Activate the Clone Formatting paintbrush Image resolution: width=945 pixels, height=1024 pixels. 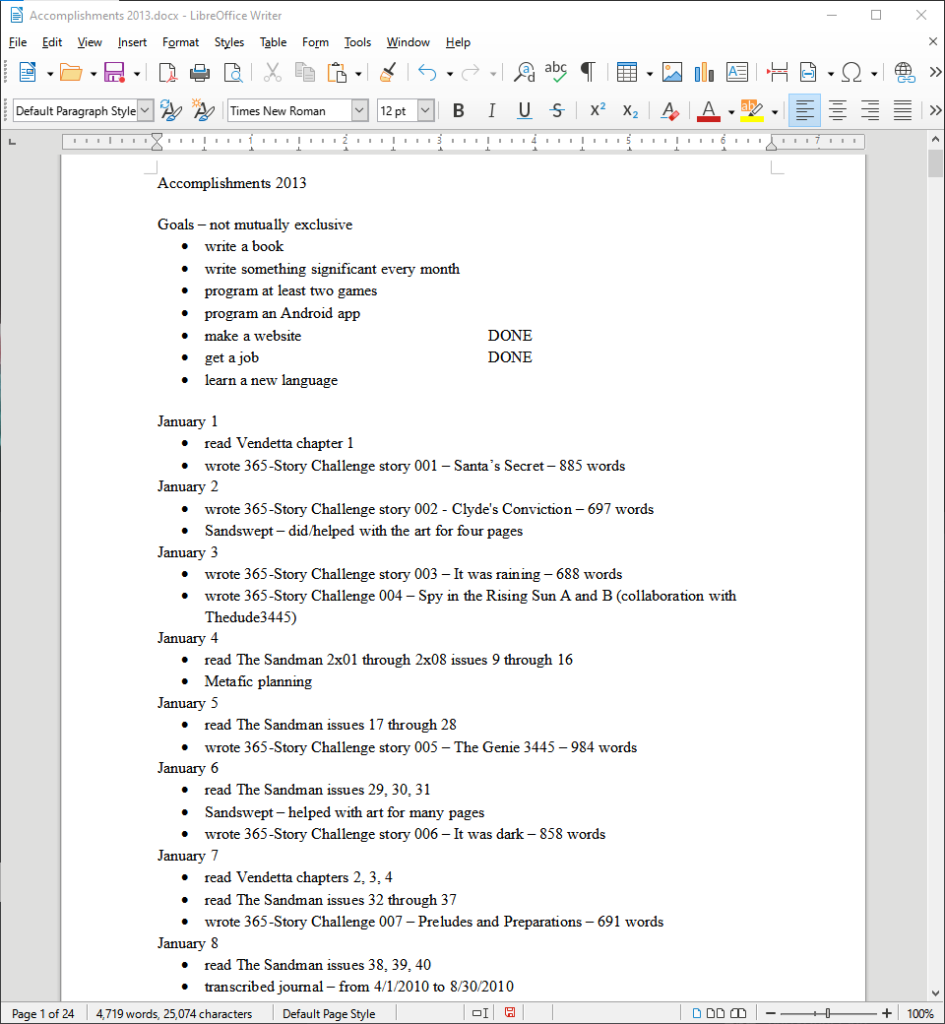[x=388, y=72]
